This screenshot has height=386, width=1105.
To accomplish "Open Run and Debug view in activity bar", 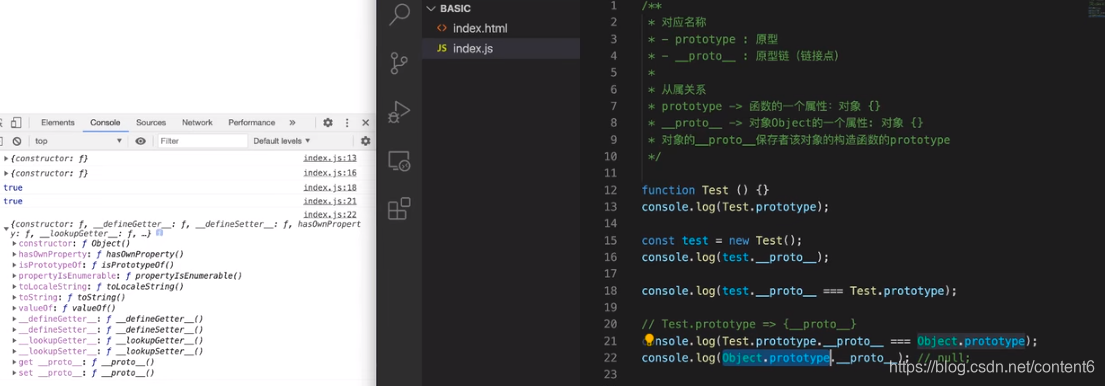I will tap(400, 112).
